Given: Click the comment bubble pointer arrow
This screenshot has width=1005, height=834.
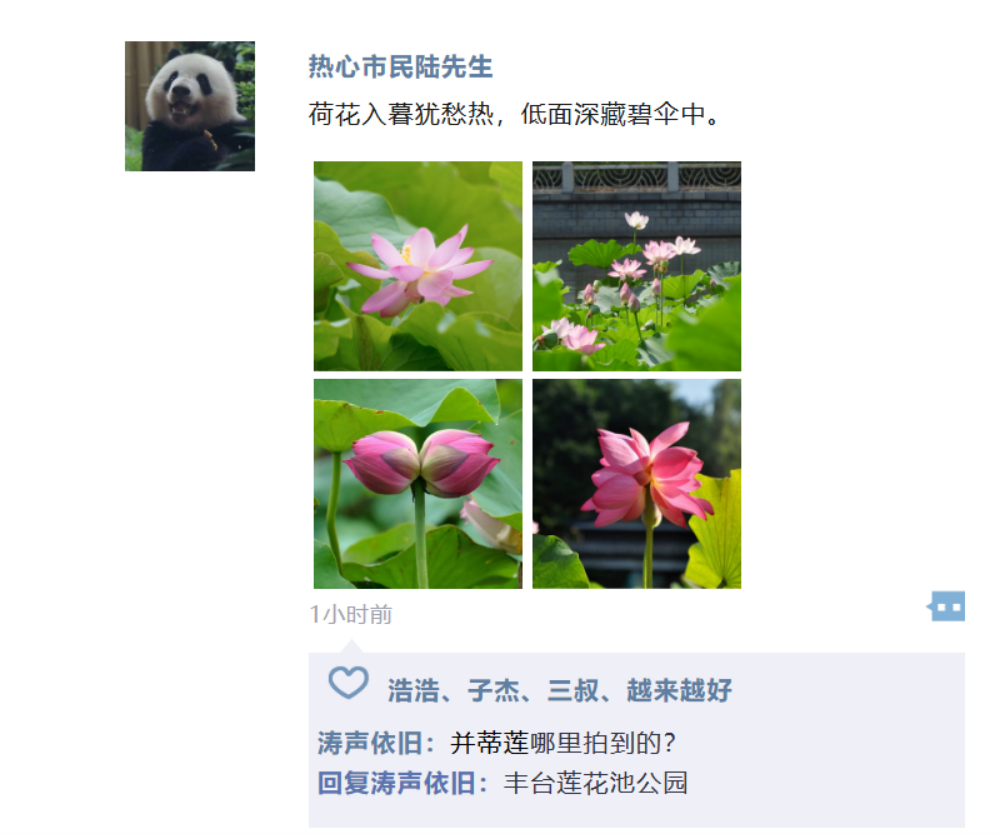Looking at the screenshot, I should tap(351, 646).
